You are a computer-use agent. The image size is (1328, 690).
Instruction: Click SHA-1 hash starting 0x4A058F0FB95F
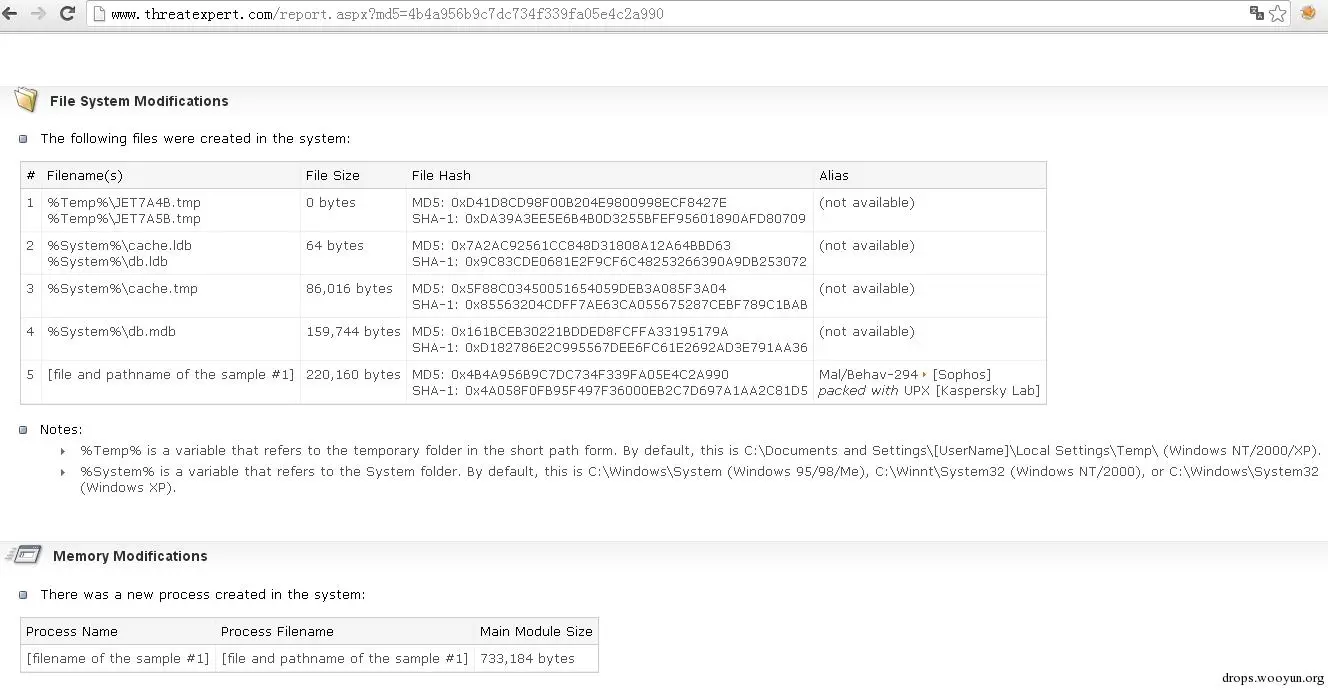tap(610, 391)
